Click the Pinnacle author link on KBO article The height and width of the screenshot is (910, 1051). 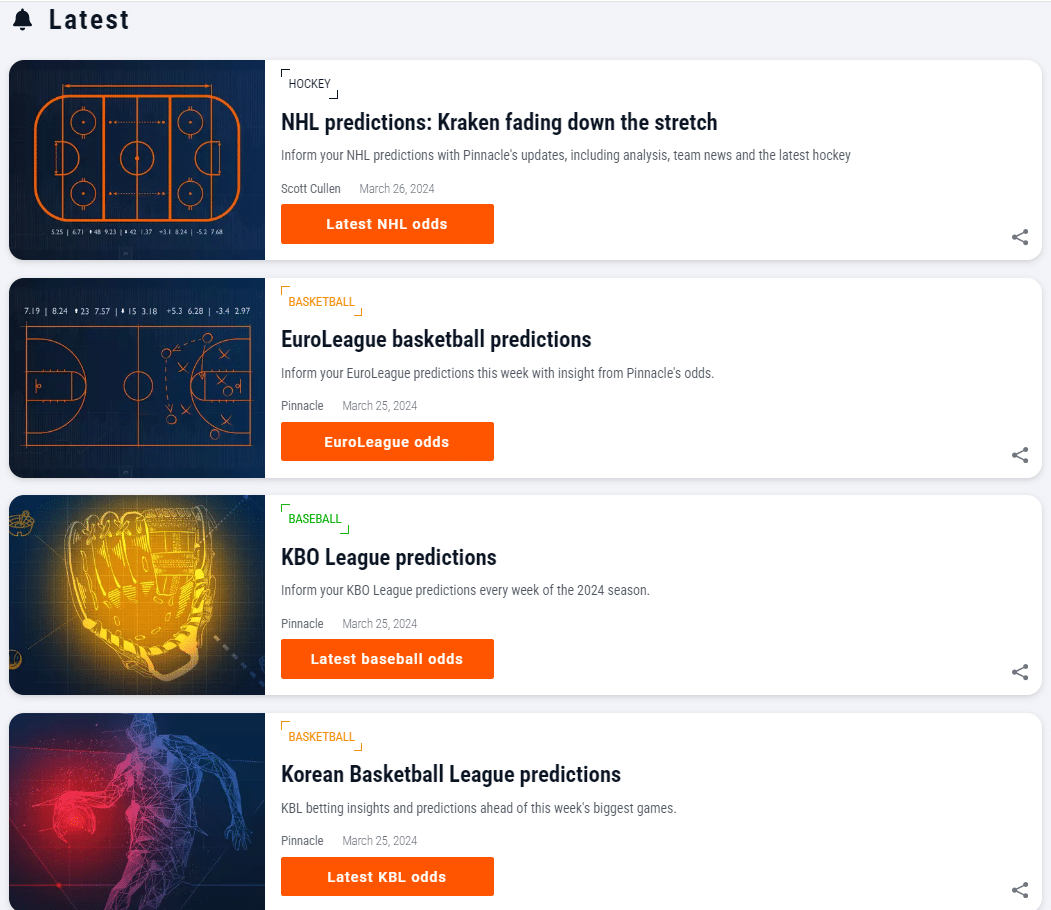pos(302,623)
